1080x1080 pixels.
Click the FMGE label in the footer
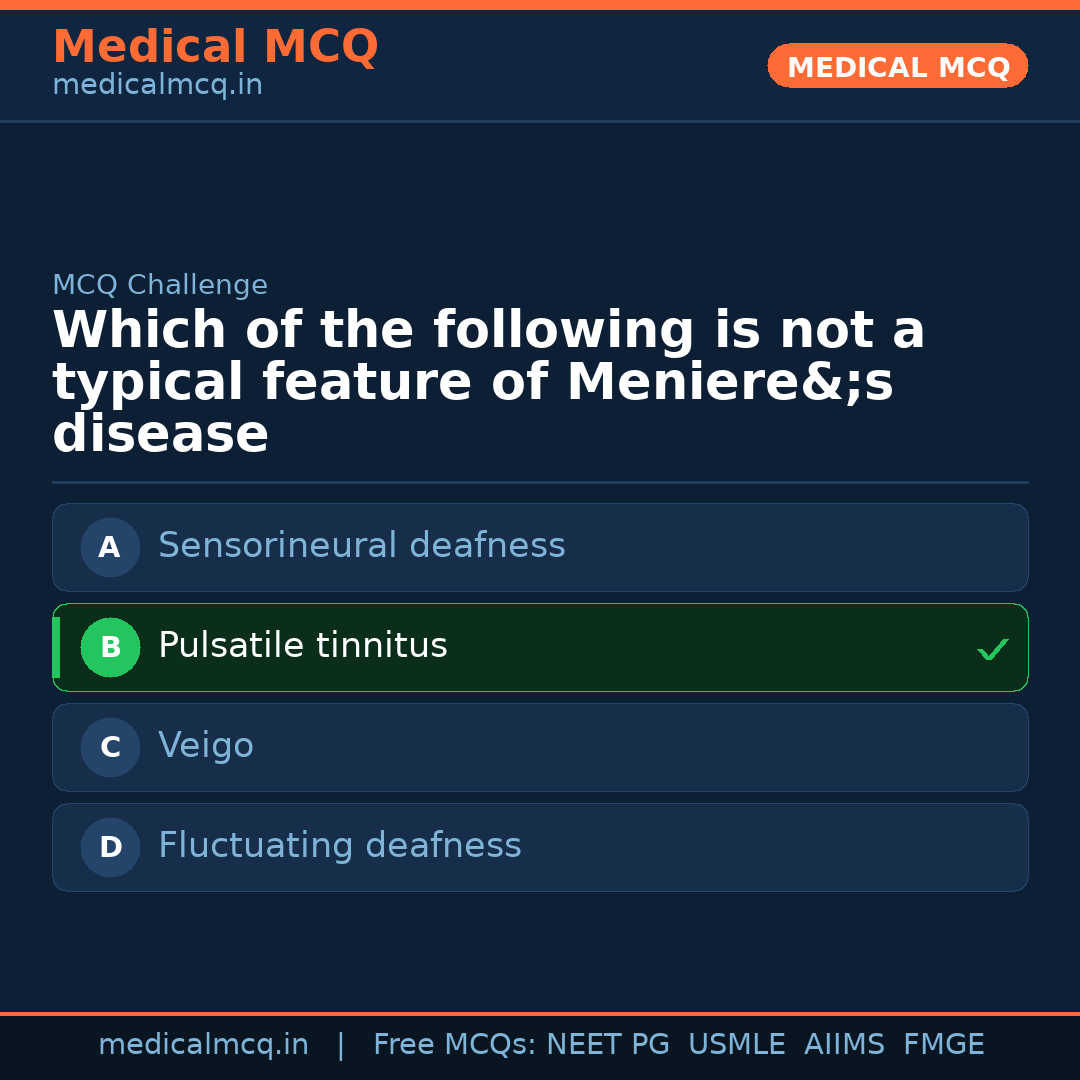[x=943, y=1043]
